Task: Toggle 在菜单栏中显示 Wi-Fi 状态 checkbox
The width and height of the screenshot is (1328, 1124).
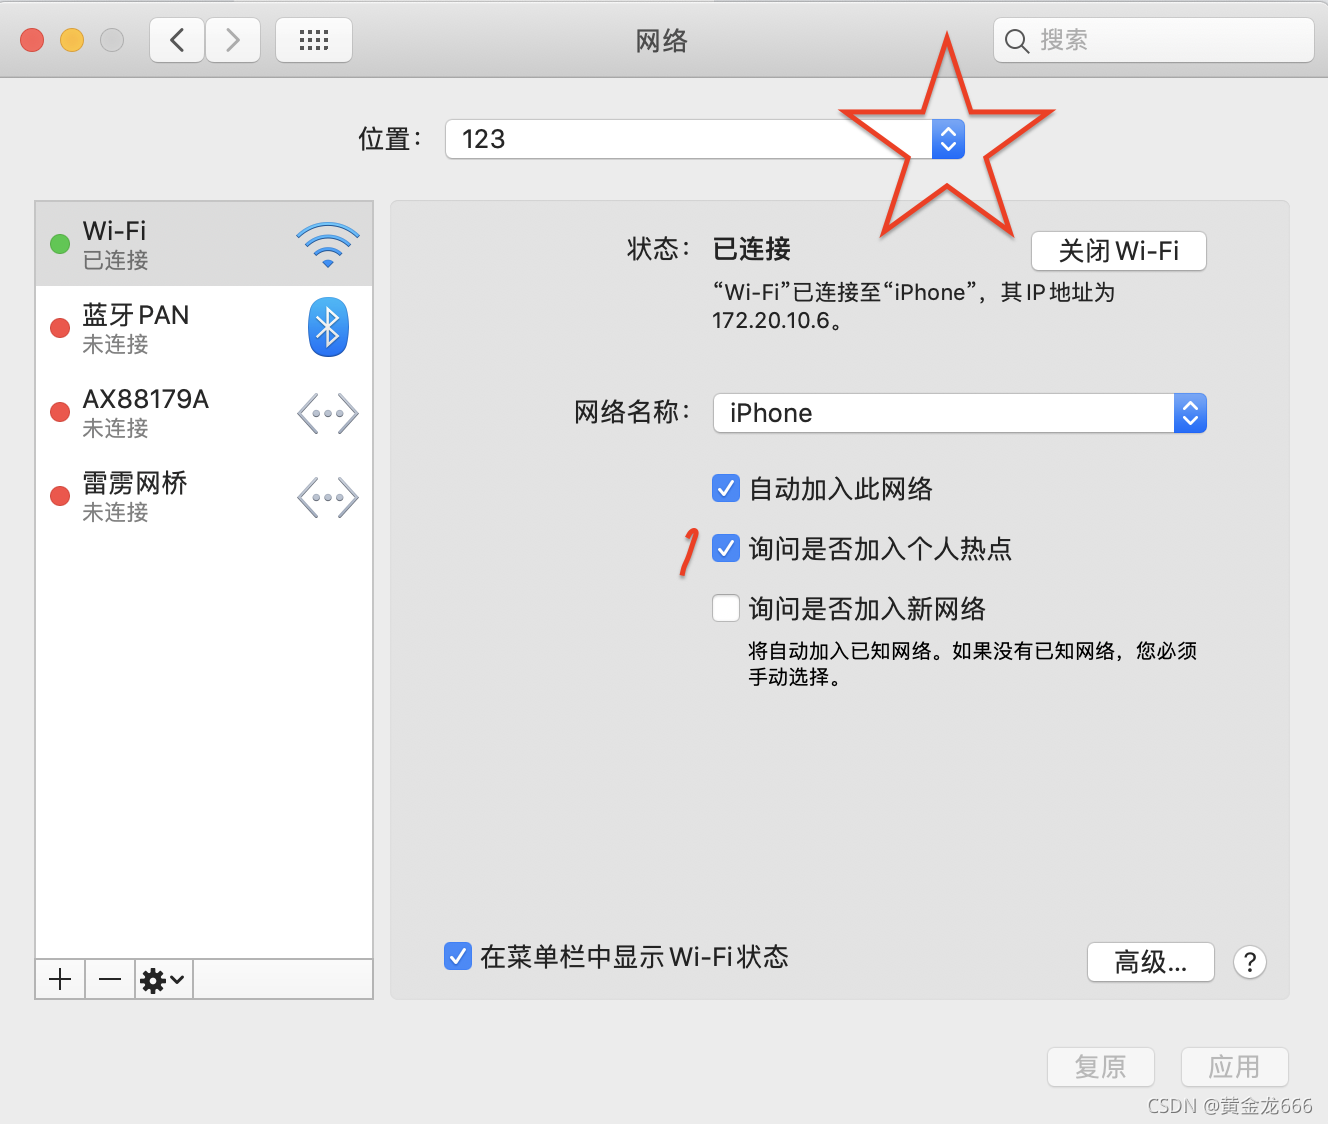Action: [x=458, y=956]
